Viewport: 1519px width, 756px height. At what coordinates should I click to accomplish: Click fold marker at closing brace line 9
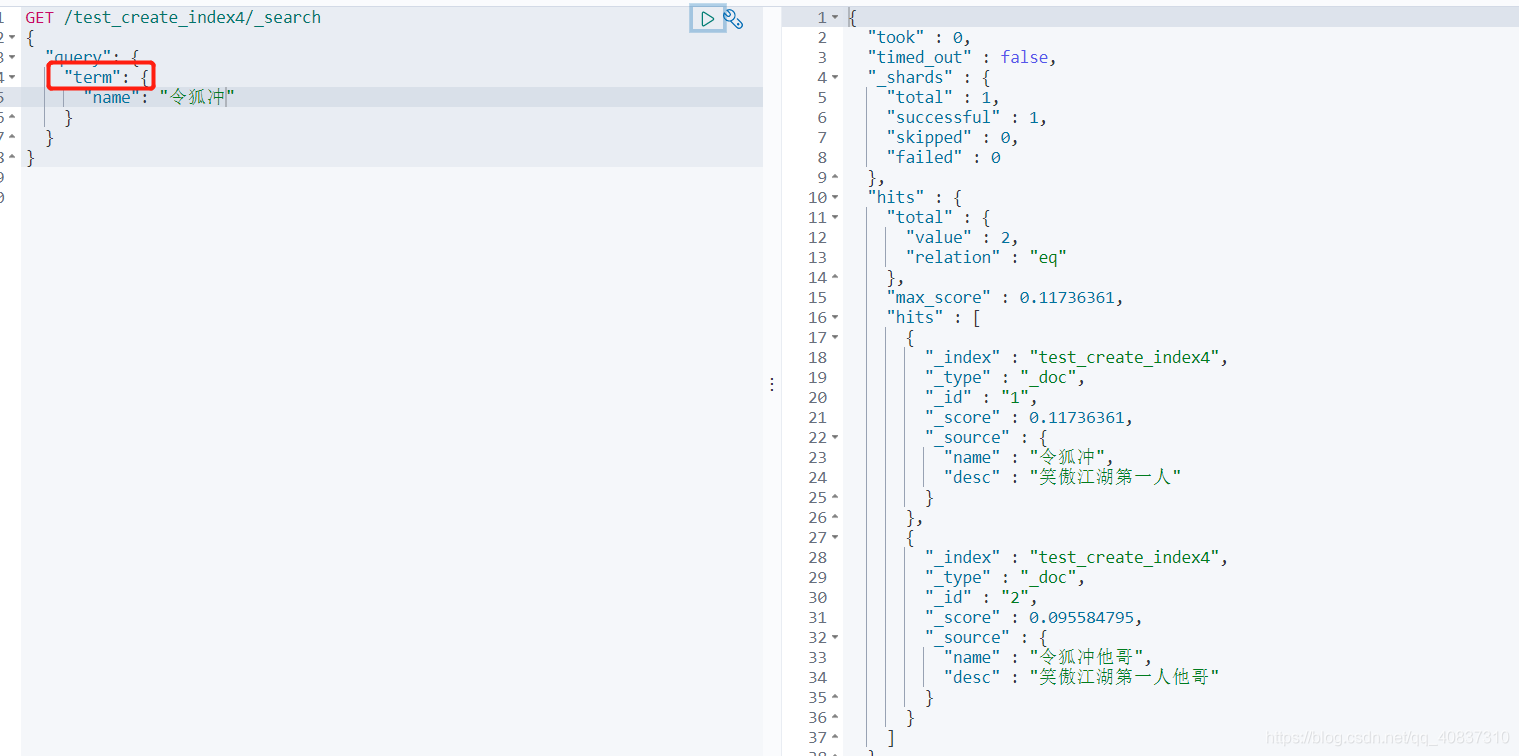[x=835, y=177]
